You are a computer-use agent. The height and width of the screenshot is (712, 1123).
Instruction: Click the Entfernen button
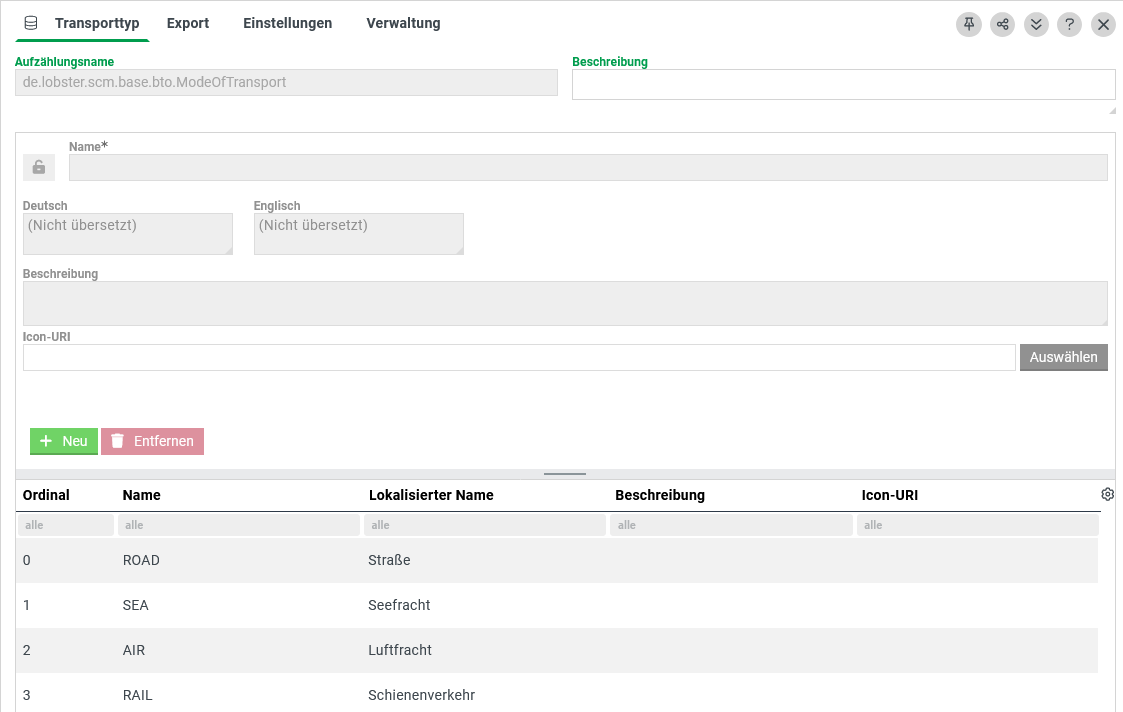[152, 441]
